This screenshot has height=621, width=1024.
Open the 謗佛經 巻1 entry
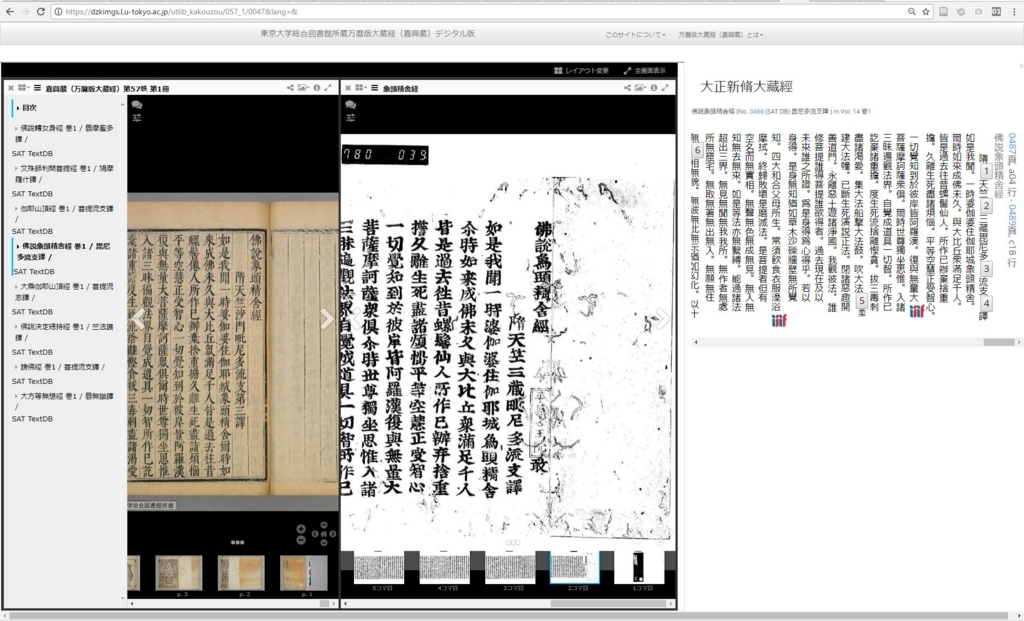(59, 367)
